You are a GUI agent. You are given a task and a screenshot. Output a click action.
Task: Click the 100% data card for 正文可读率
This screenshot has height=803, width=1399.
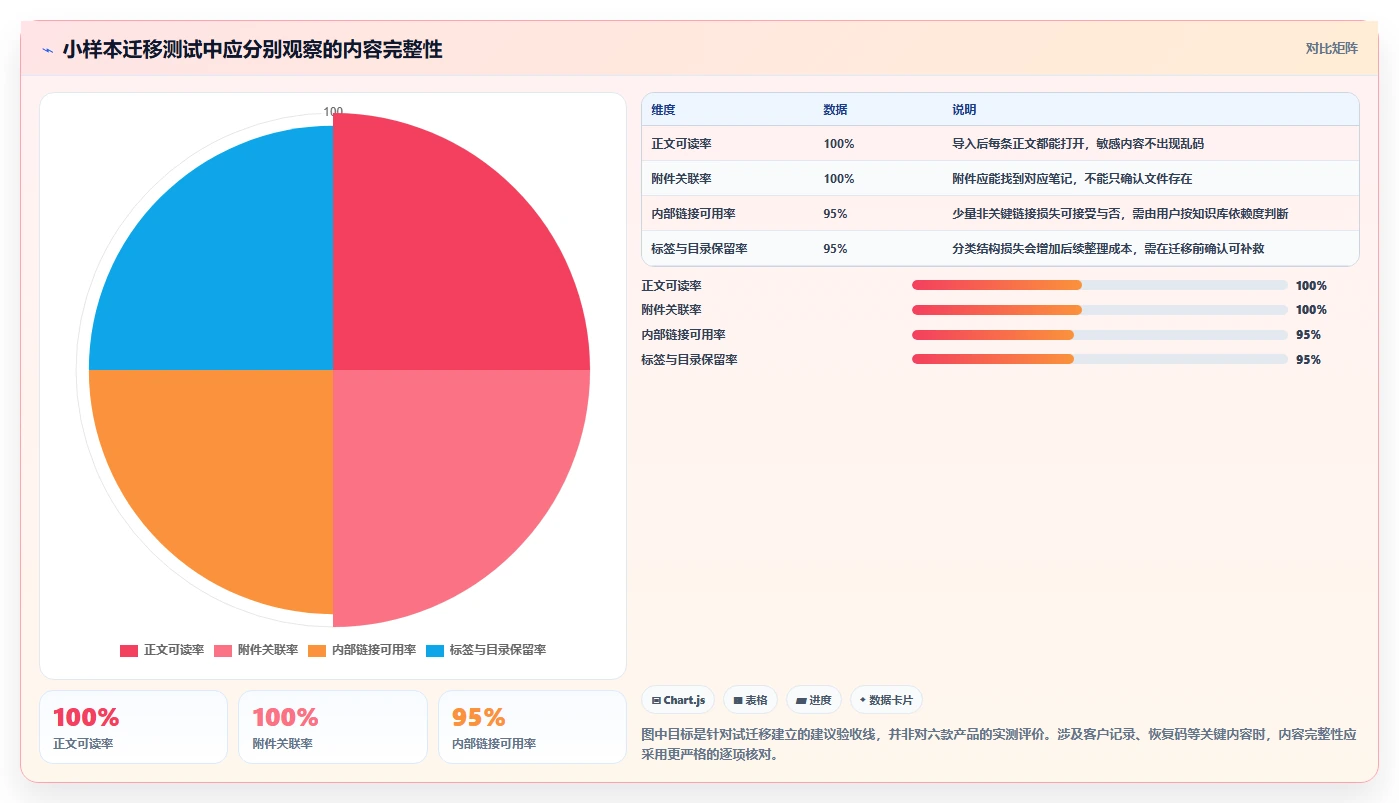133,727
